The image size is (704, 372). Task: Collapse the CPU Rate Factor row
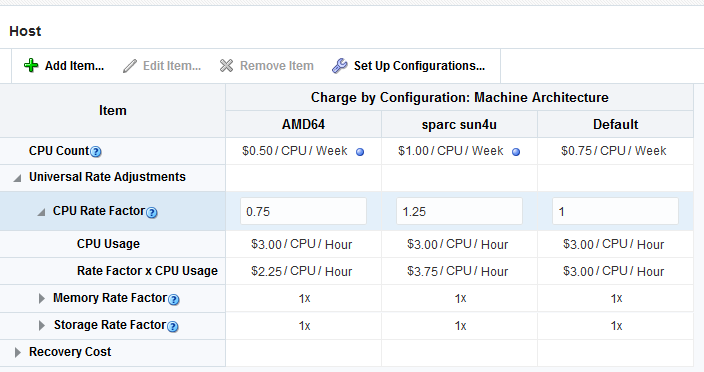(x=41, y=212)
